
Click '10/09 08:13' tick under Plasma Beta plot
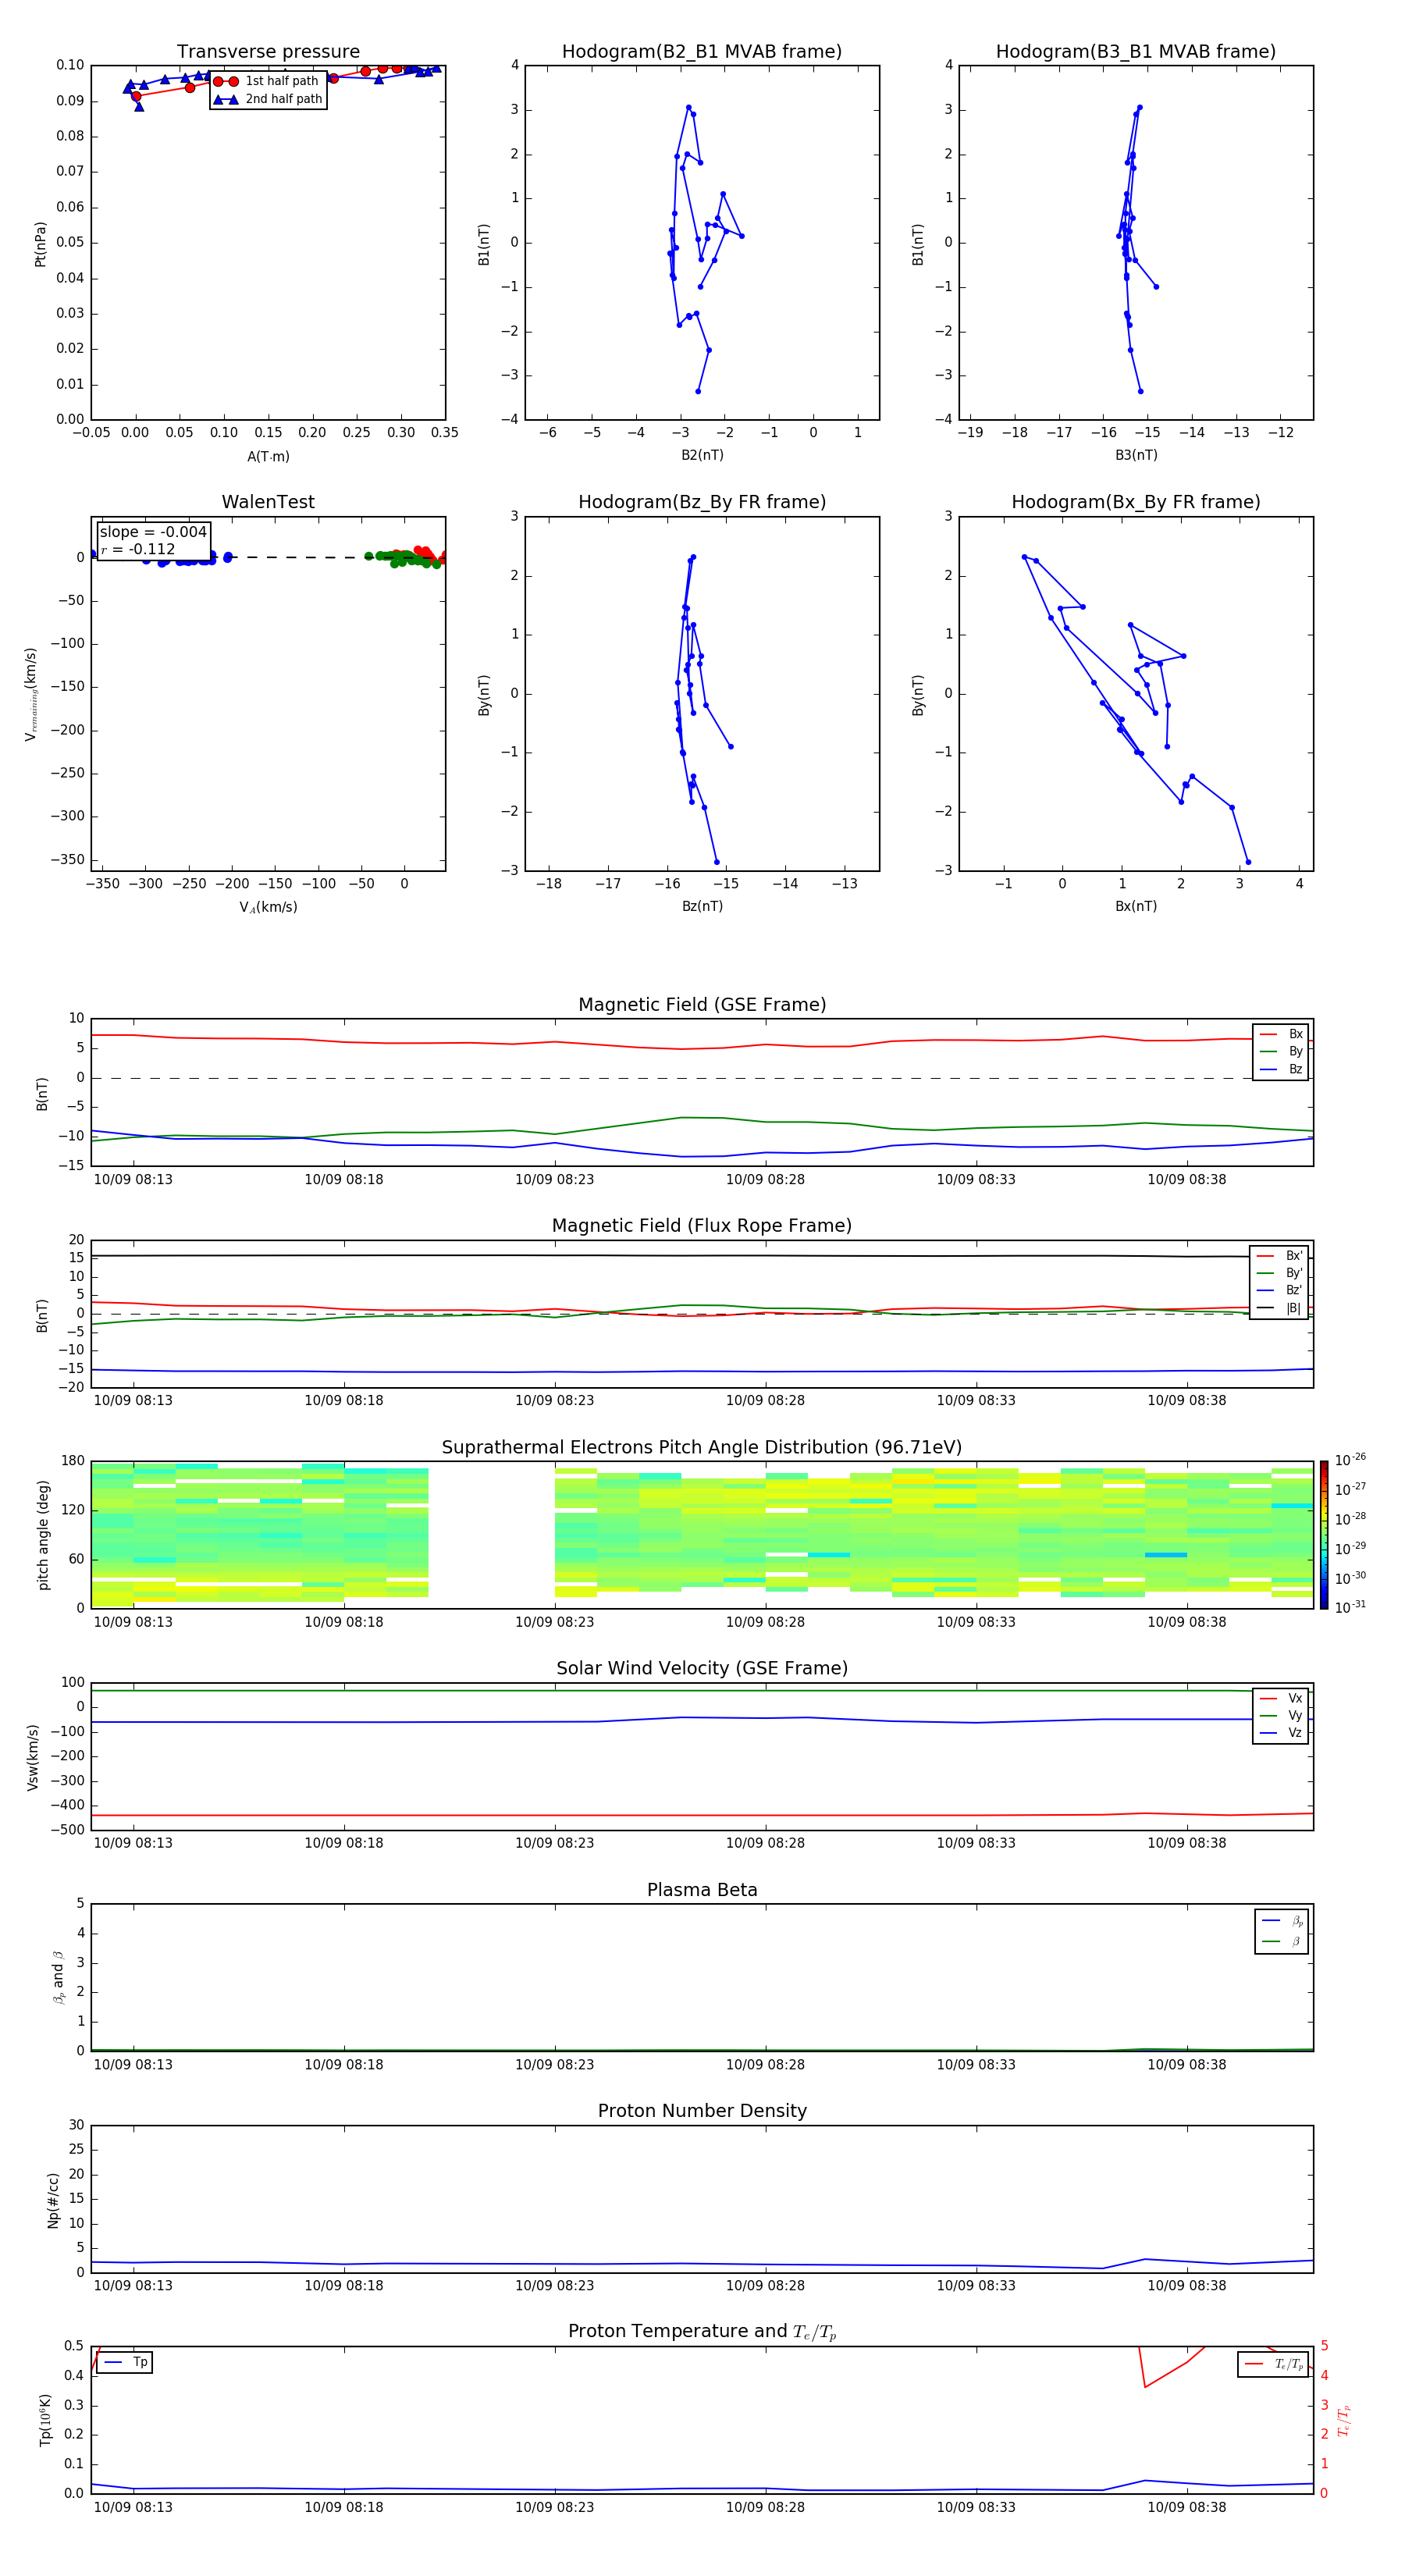point(133,2065)
